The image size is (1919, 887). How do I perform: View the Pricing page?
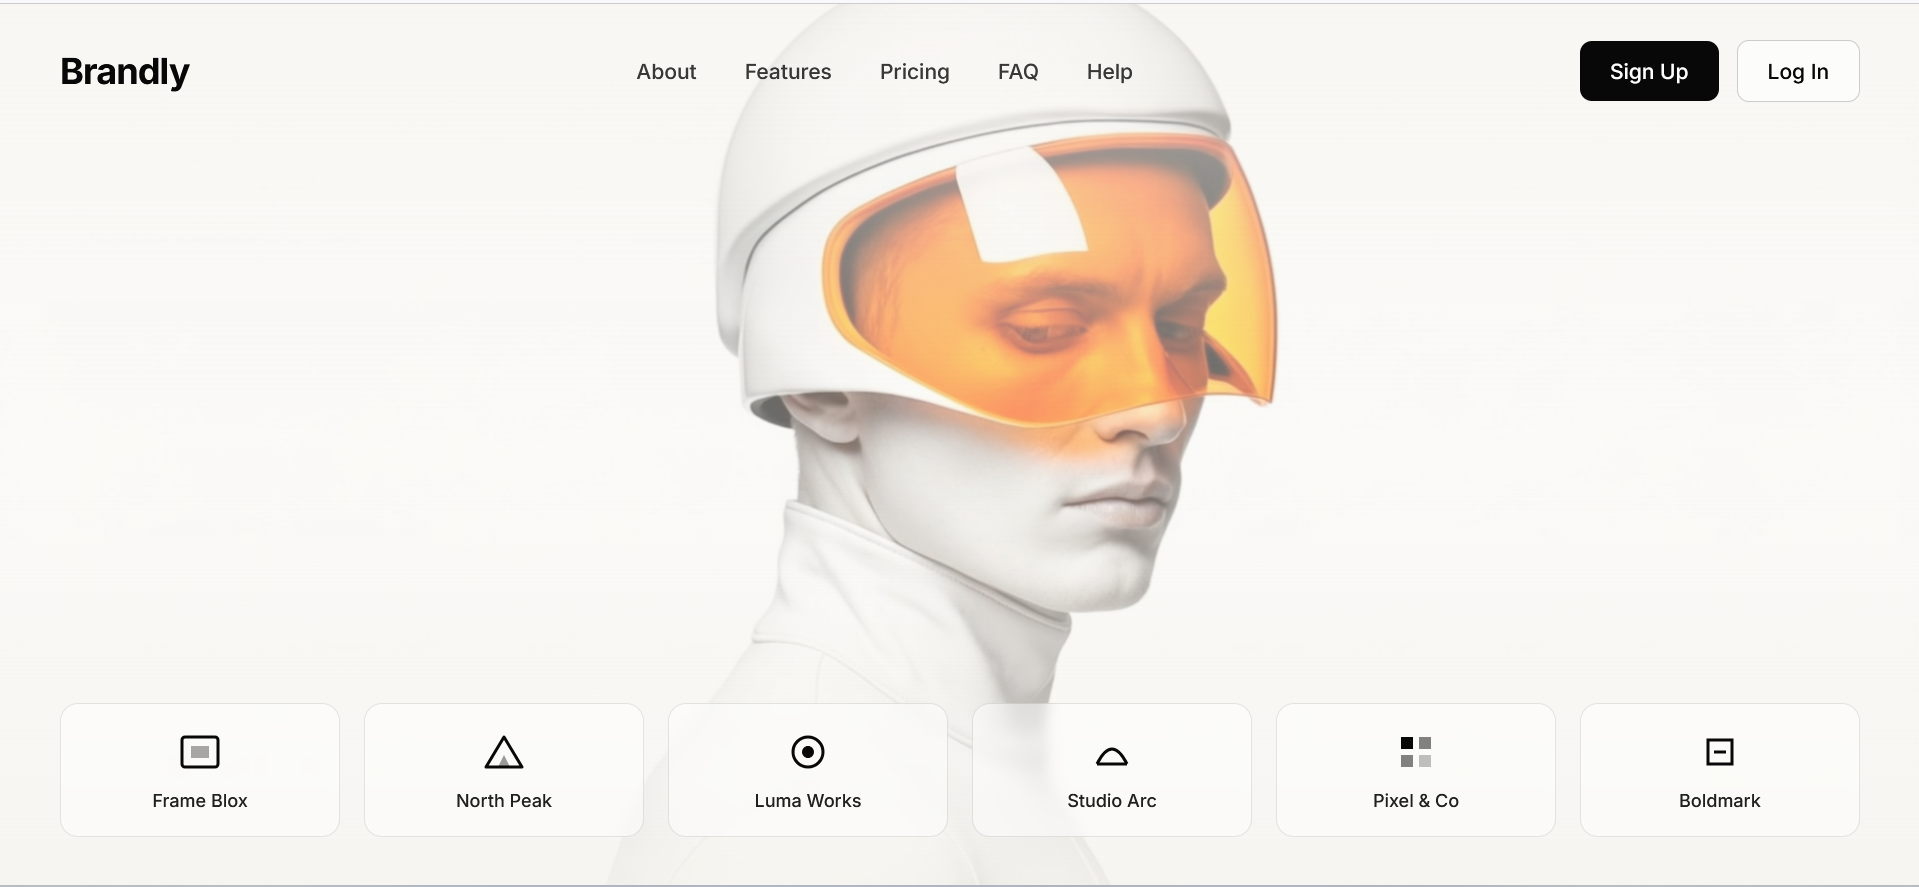(x=915, y=72)
